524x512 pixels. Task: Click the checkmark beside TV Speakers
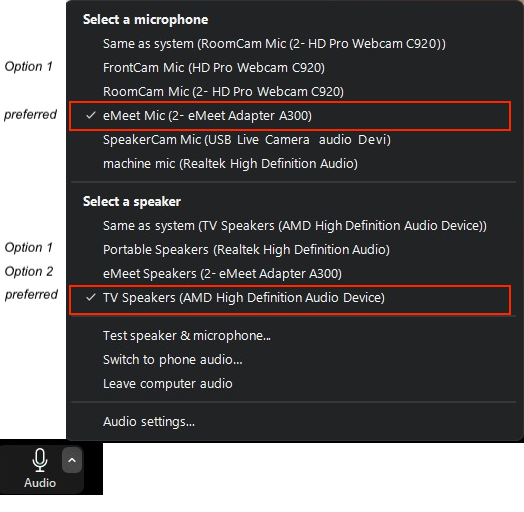pos(91,297)
